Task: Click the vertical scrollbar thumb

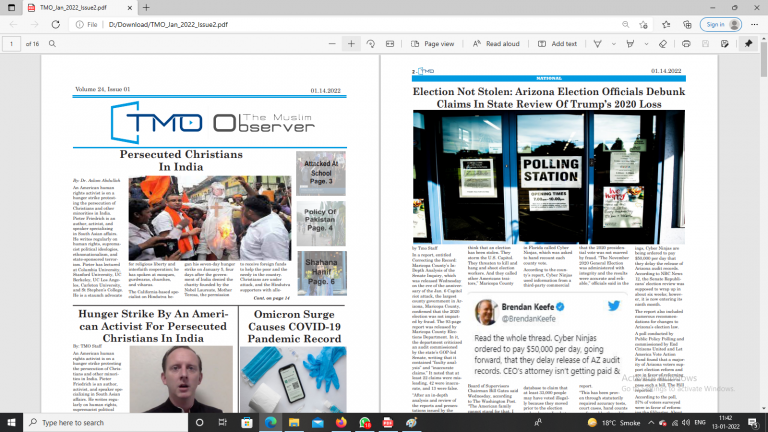Action: click(x=764, y=57)
